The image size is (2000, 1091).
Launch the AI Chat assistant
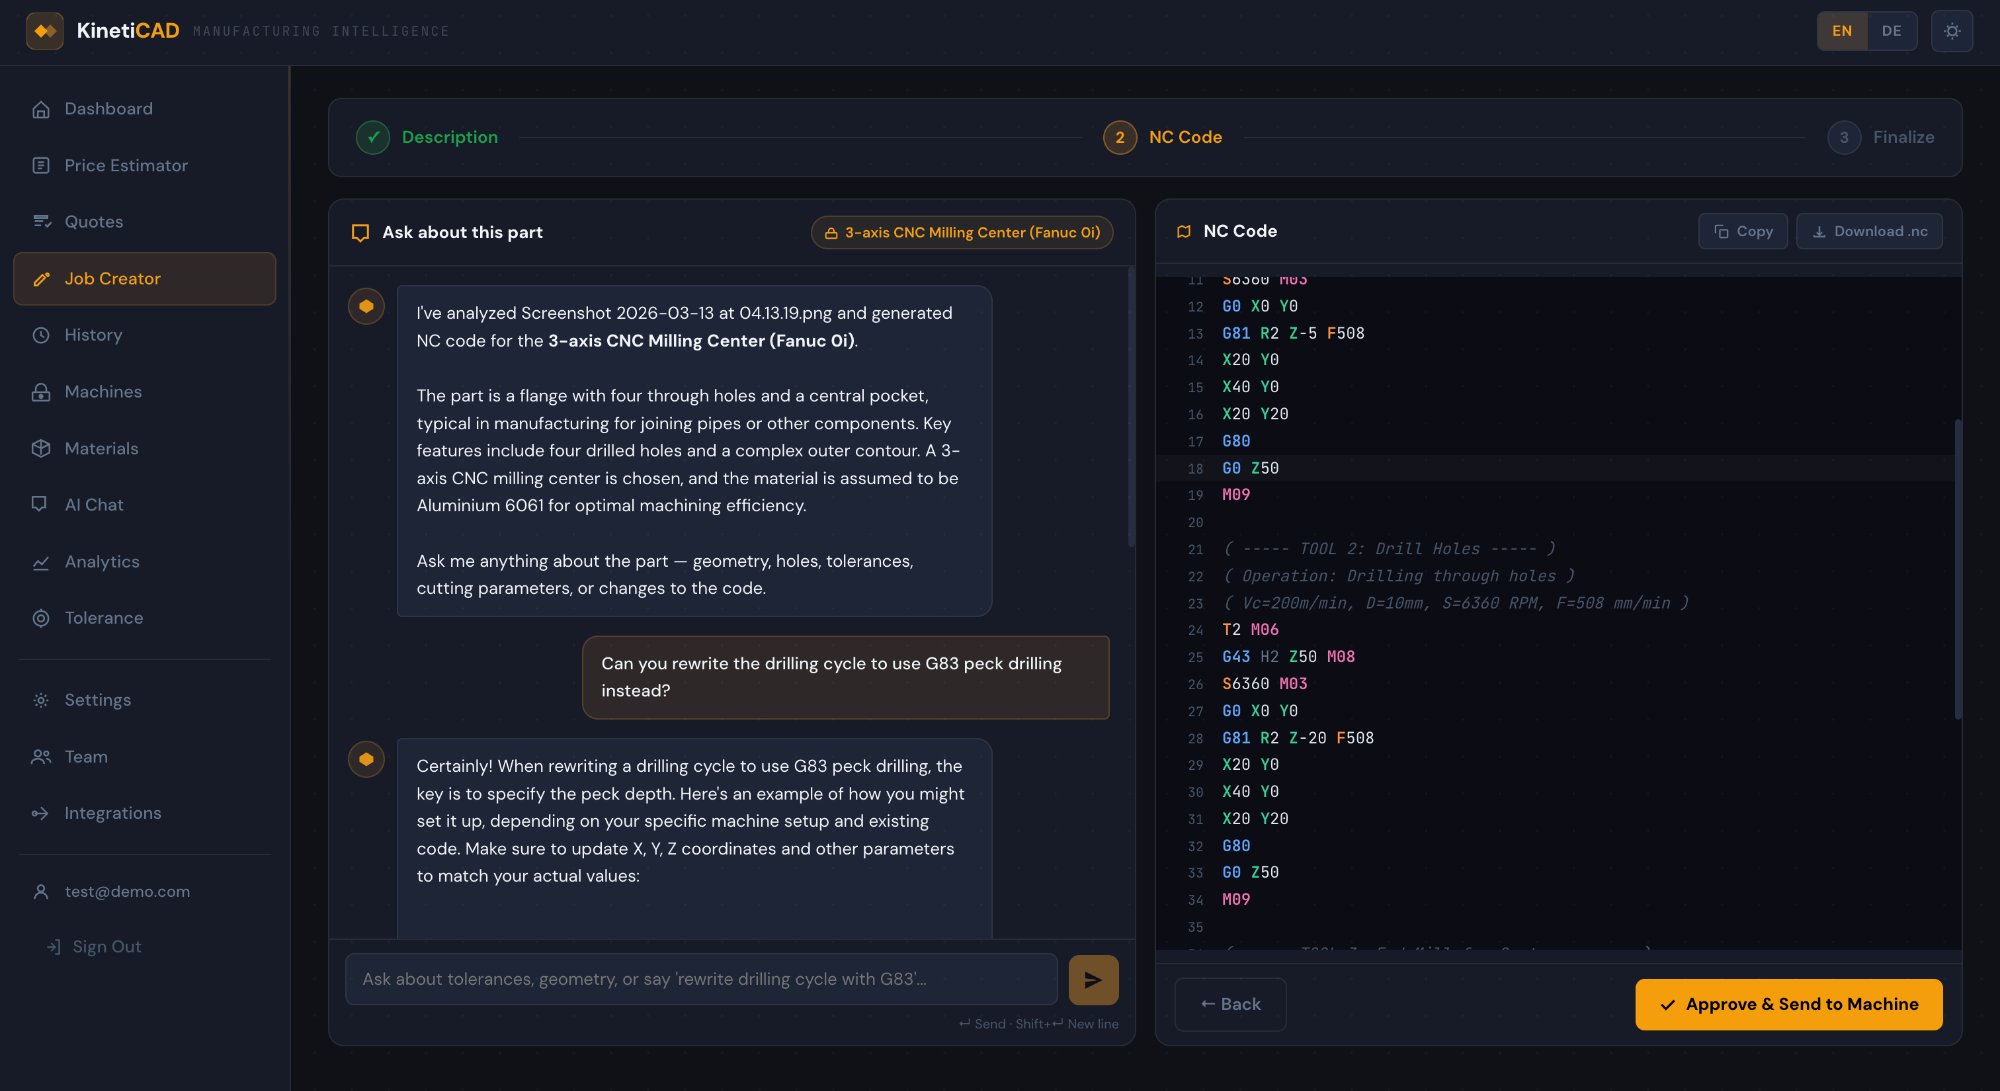93,504
